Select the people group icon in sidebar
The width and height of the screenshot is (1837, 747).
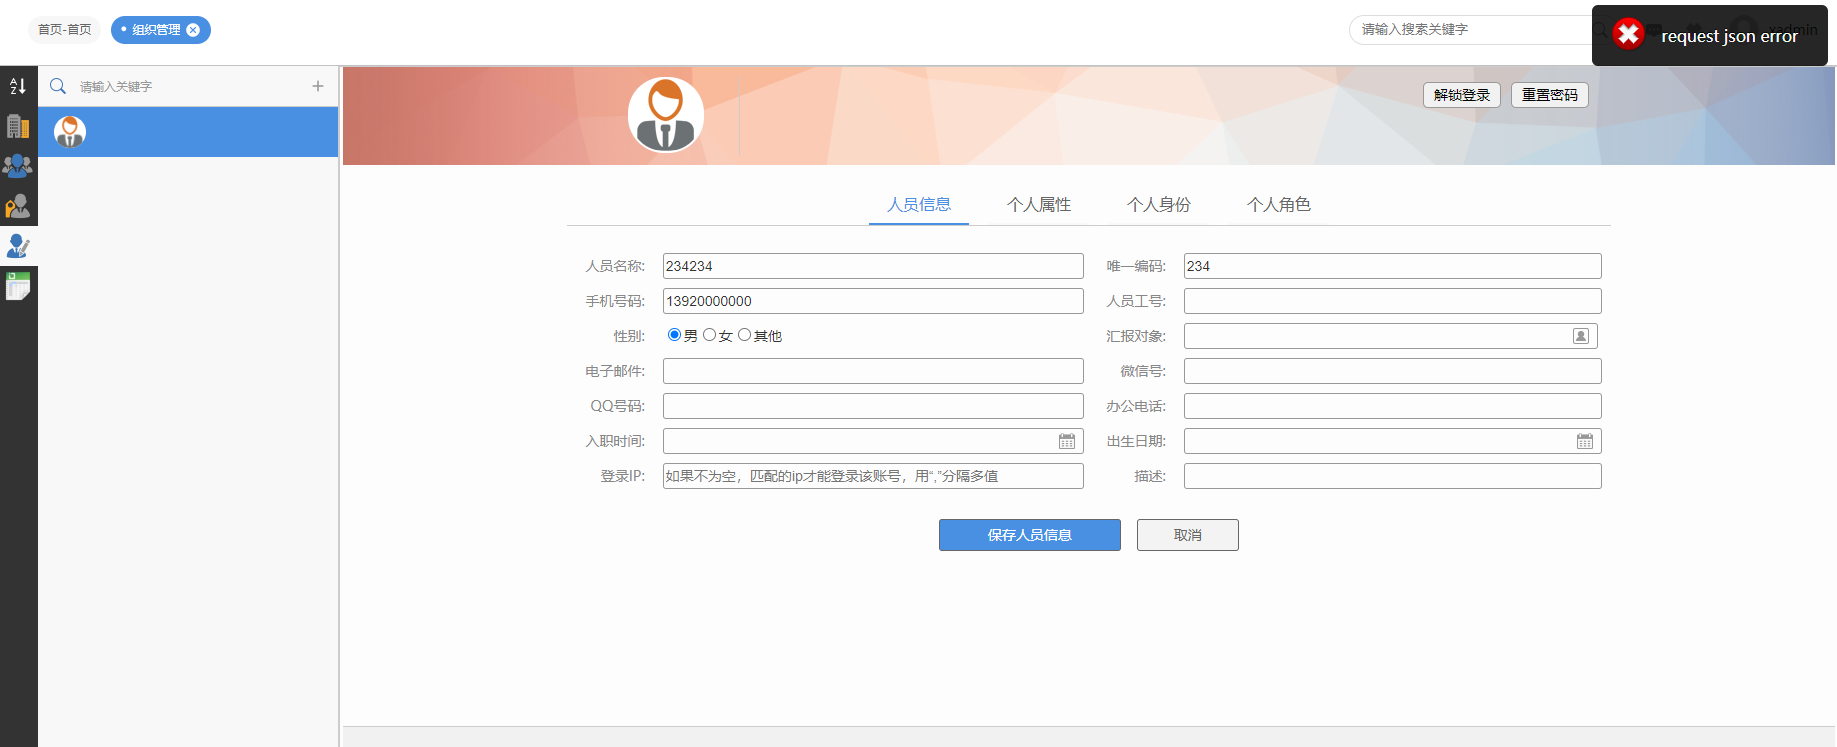tap(18, 166)
